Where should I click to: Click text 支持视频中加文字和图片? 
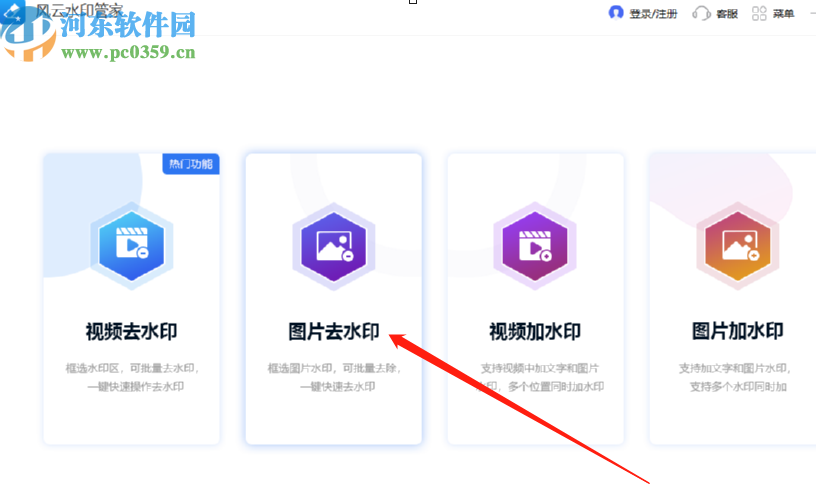pos(540,368)
